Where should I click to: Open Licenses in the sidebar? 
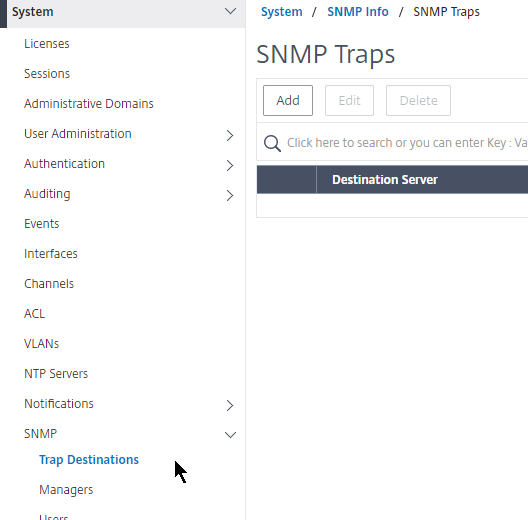(x=47, y=44)
